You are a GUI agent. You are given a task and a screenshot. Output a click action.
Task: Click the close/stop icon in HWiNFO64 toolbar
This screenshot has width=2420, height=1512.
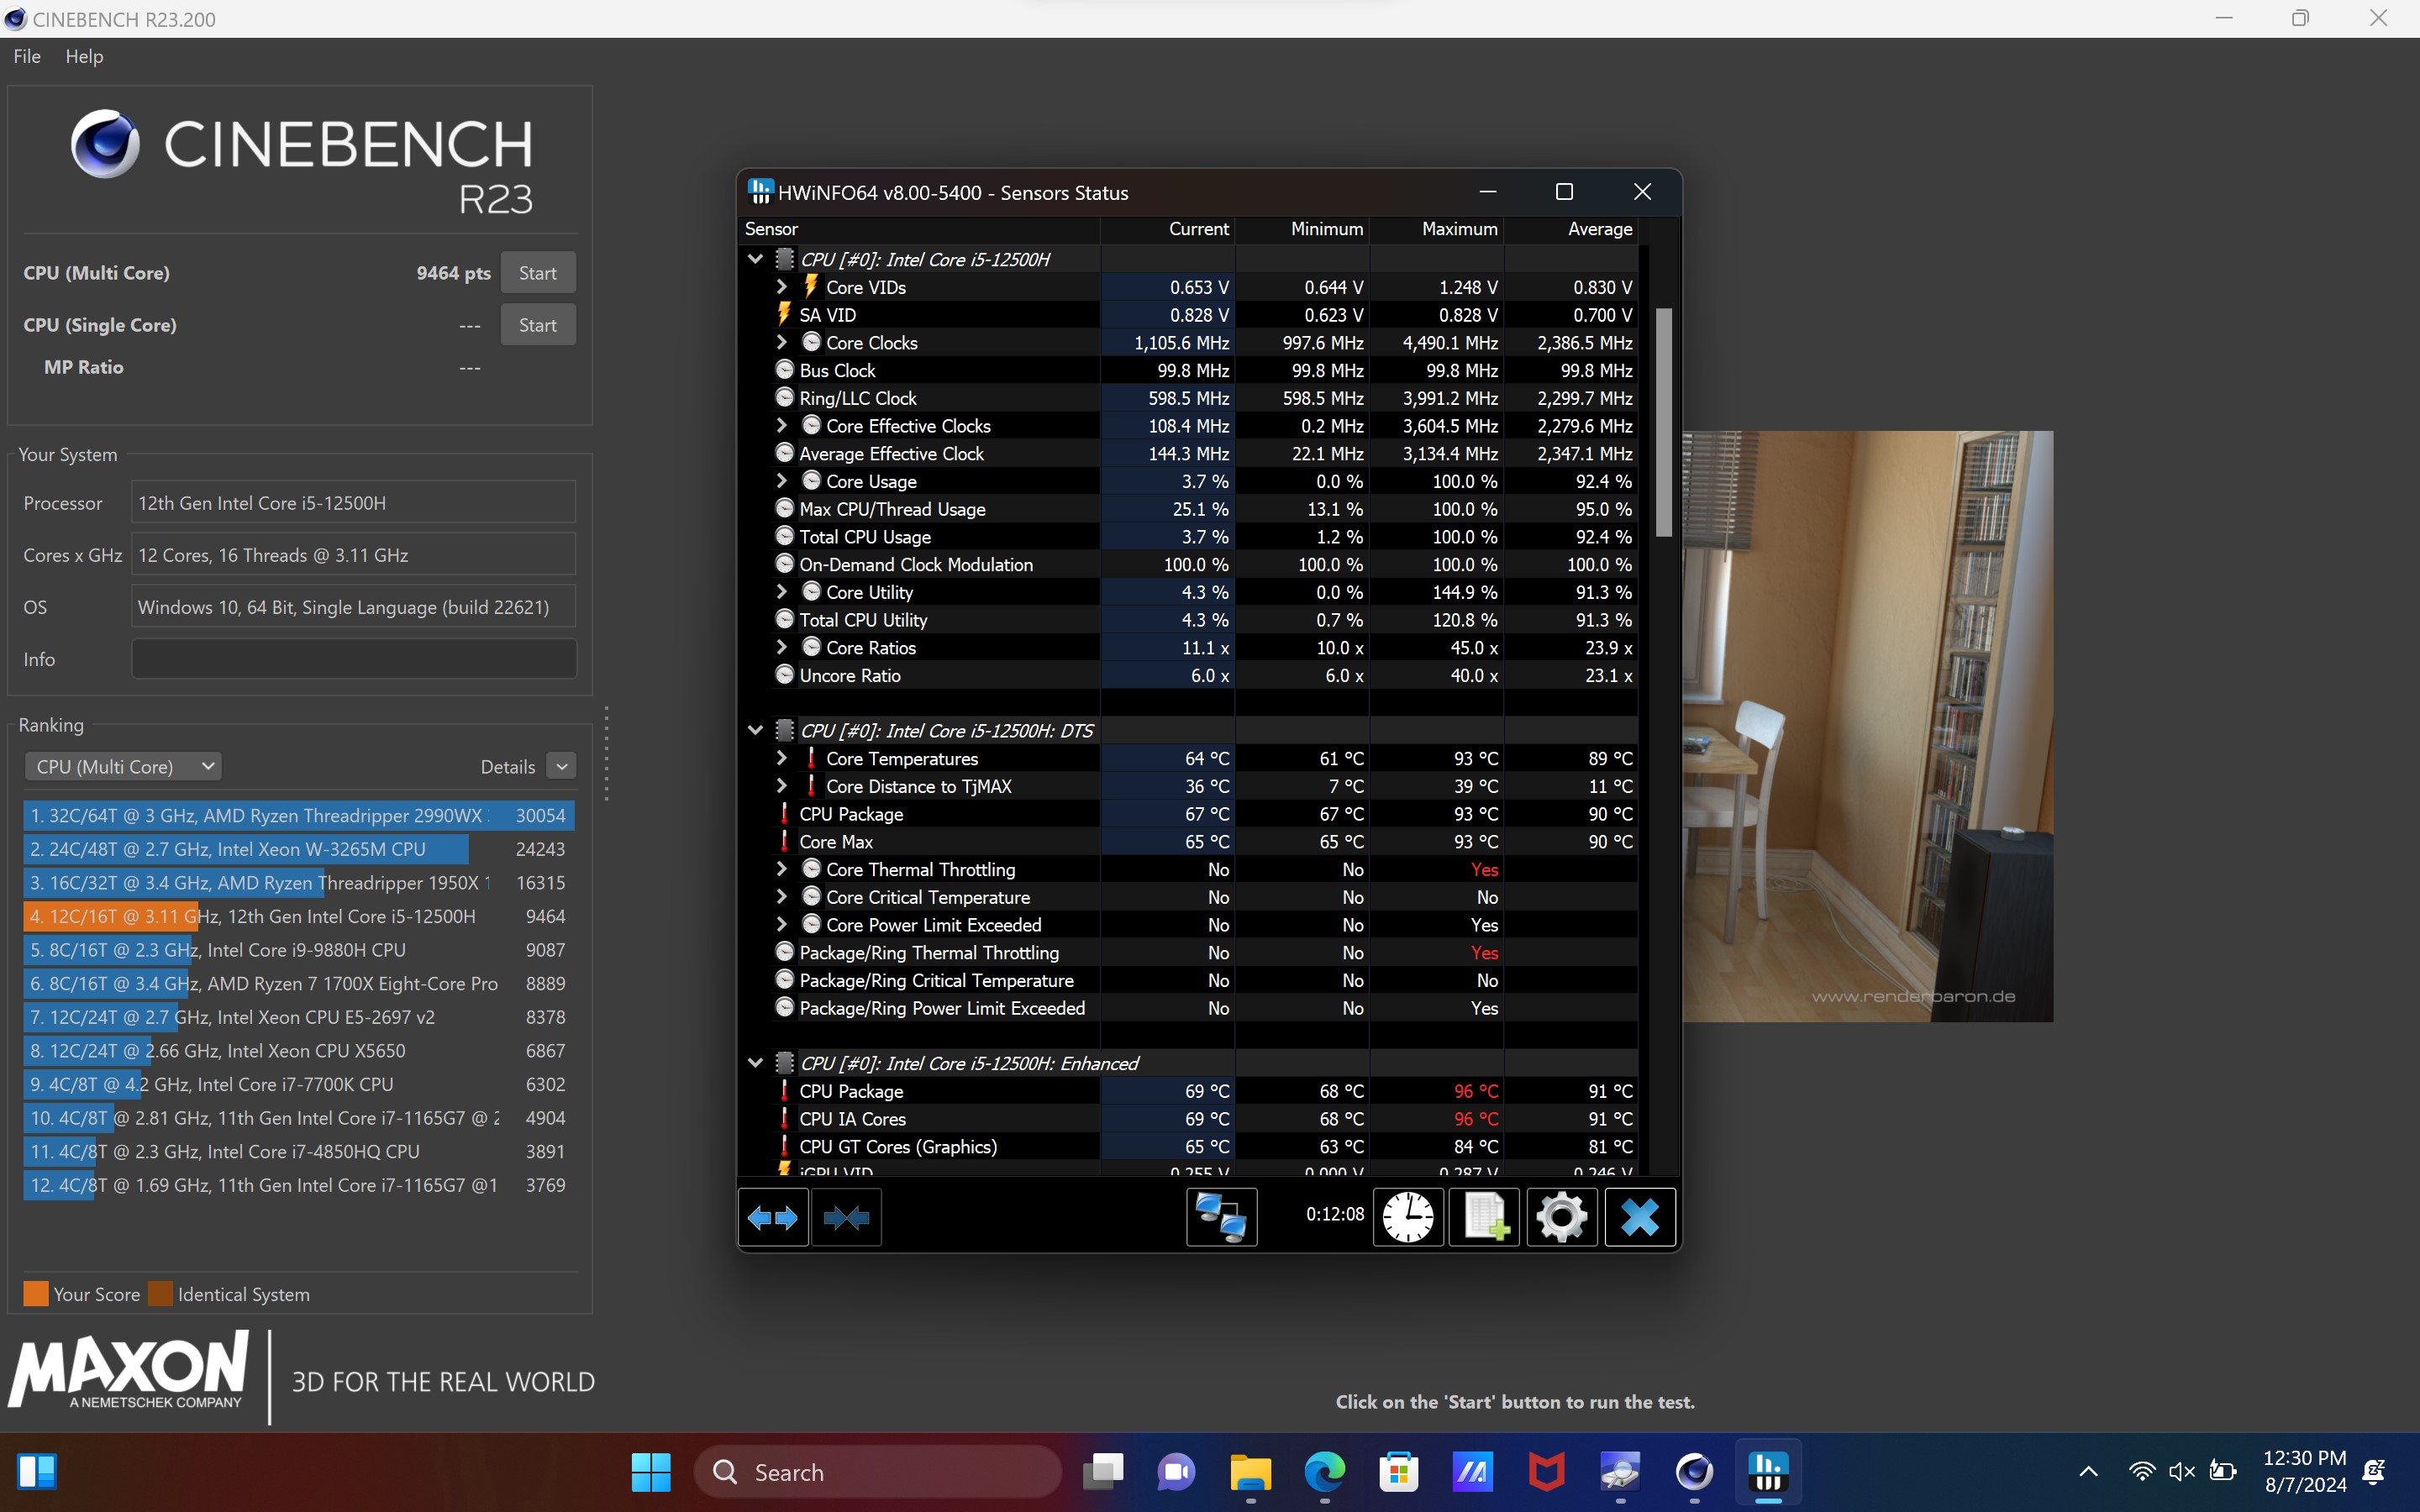1638,1215
